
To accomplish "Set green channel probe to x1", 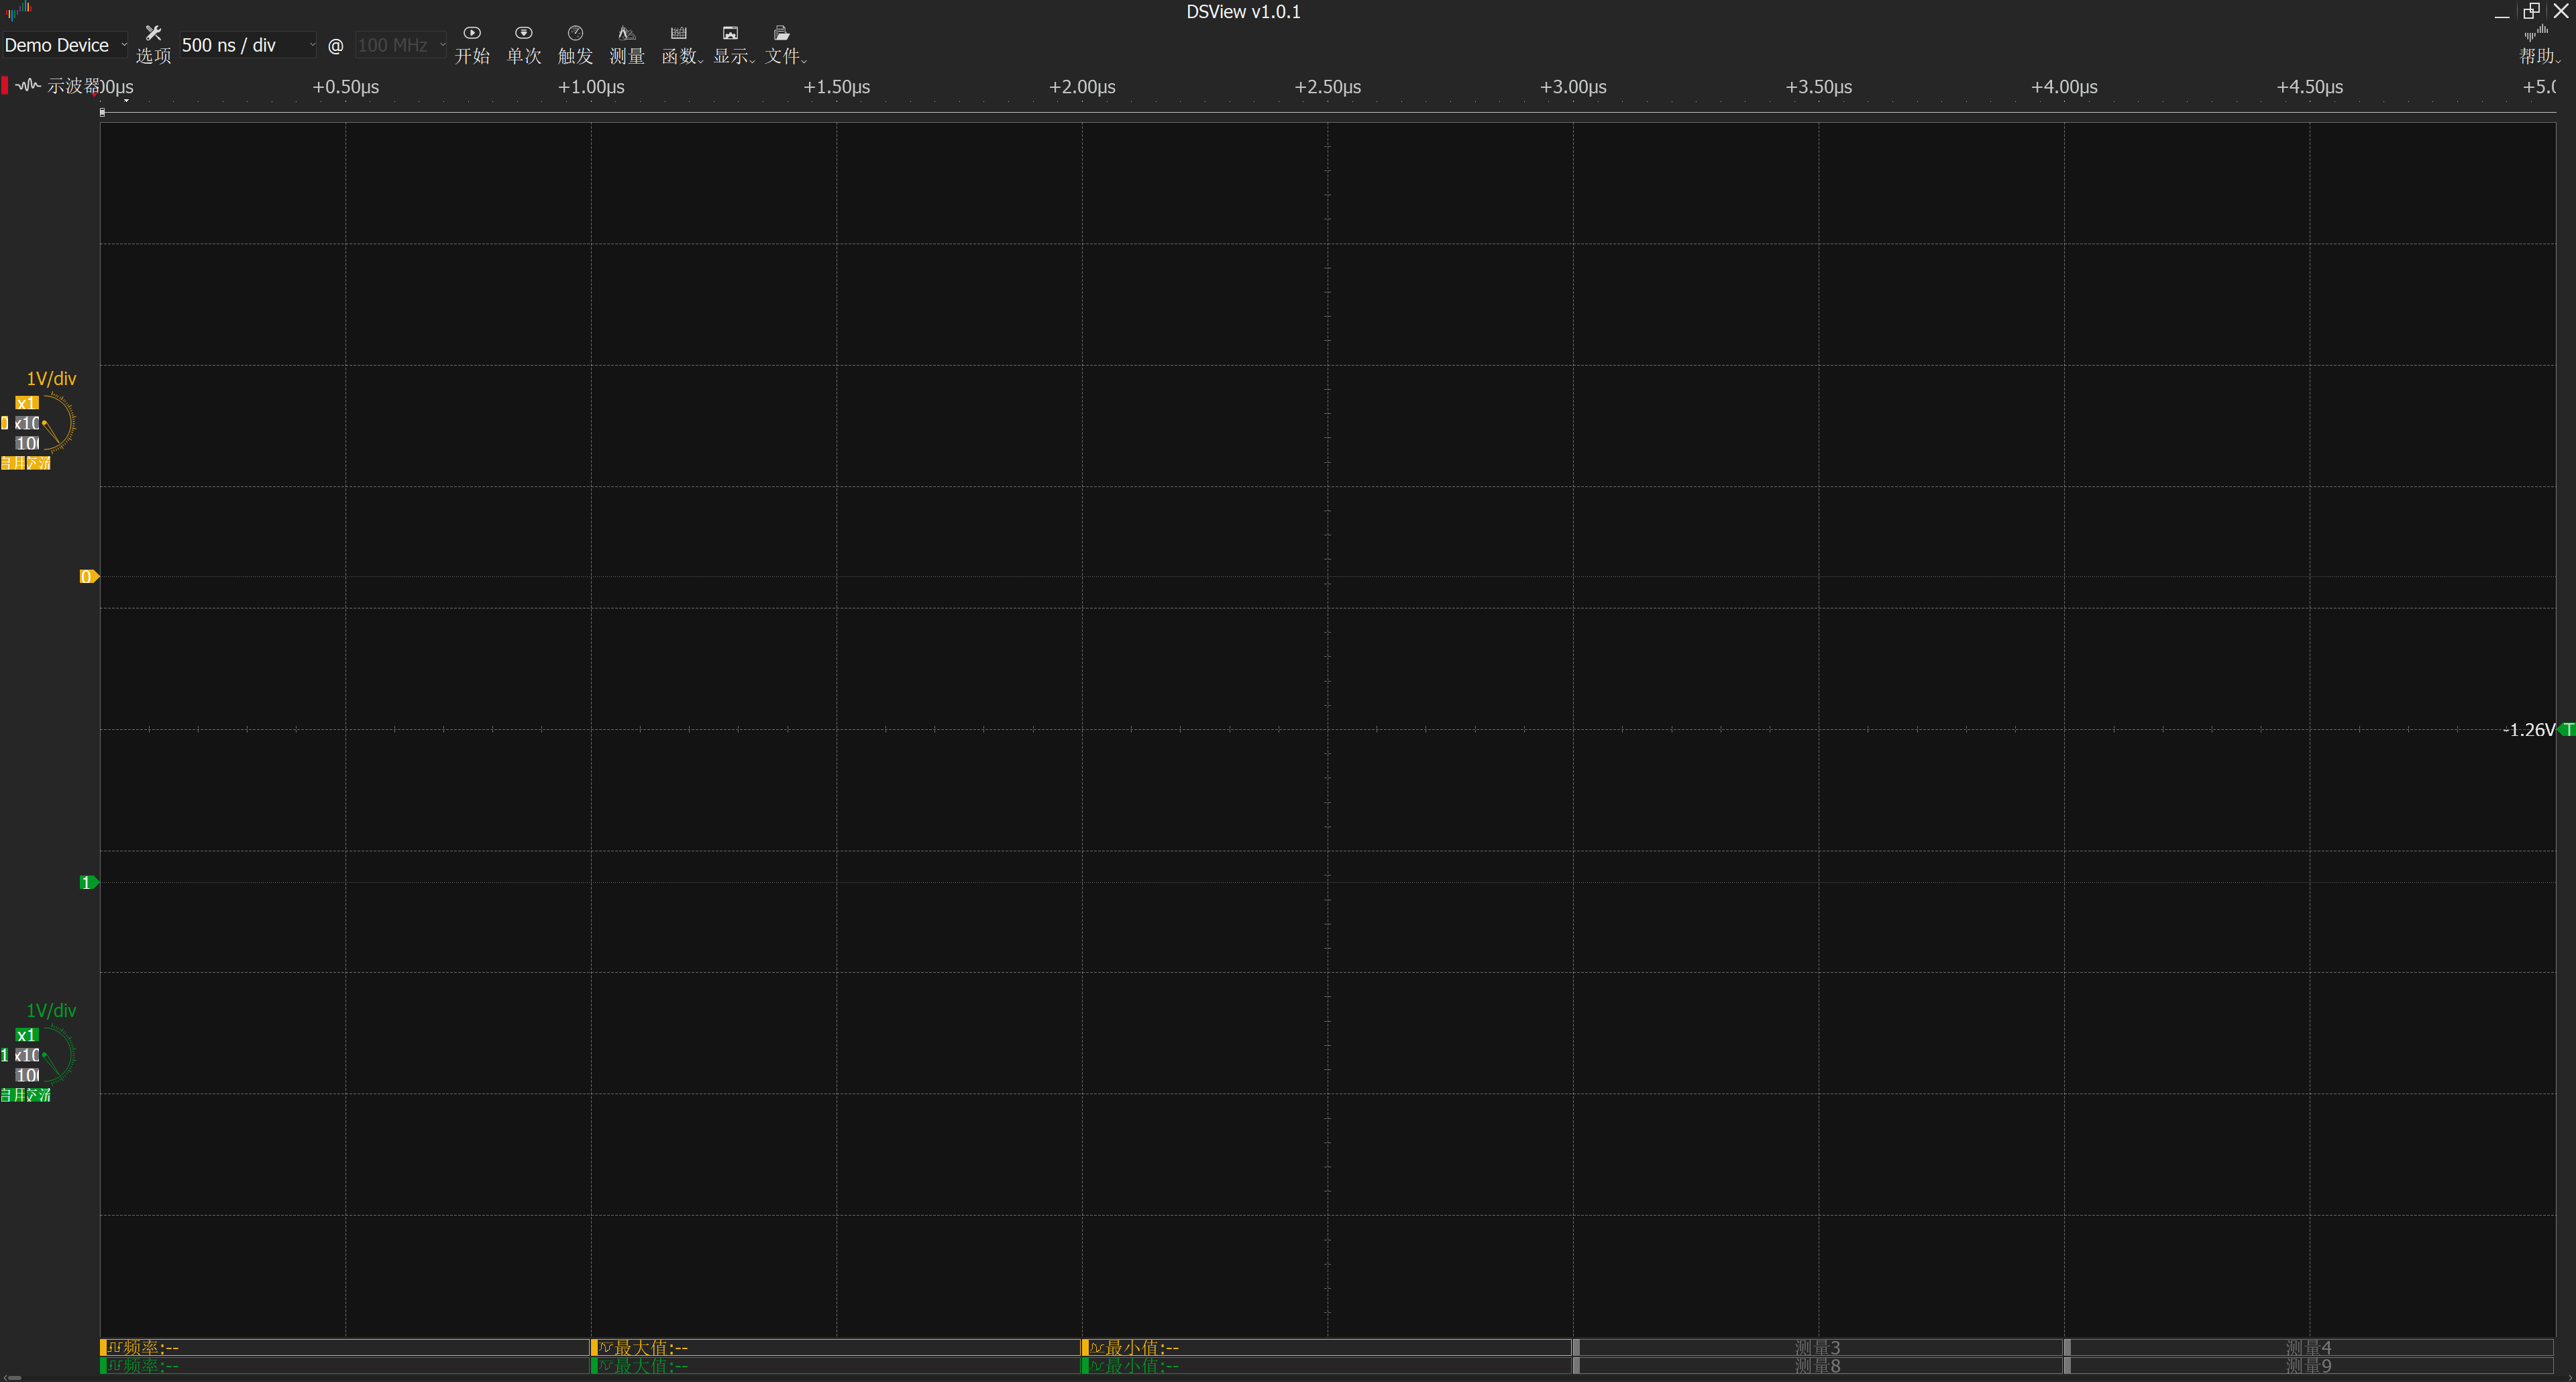I will [x=26, y=1035].
